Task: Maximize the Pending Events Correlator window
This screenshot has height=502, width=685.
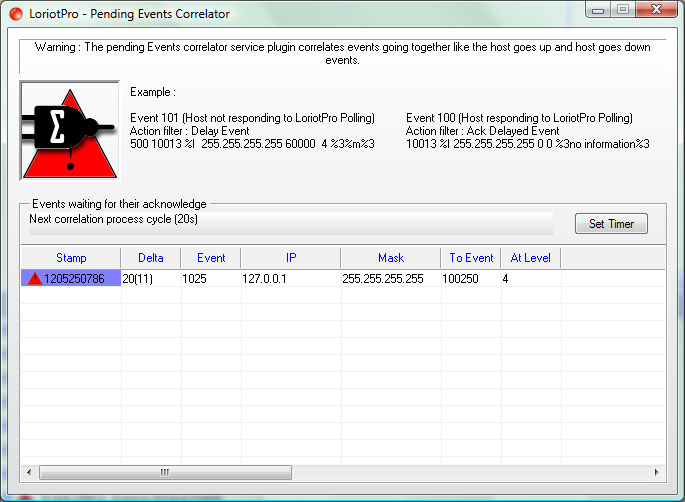Action: (623, 10)
